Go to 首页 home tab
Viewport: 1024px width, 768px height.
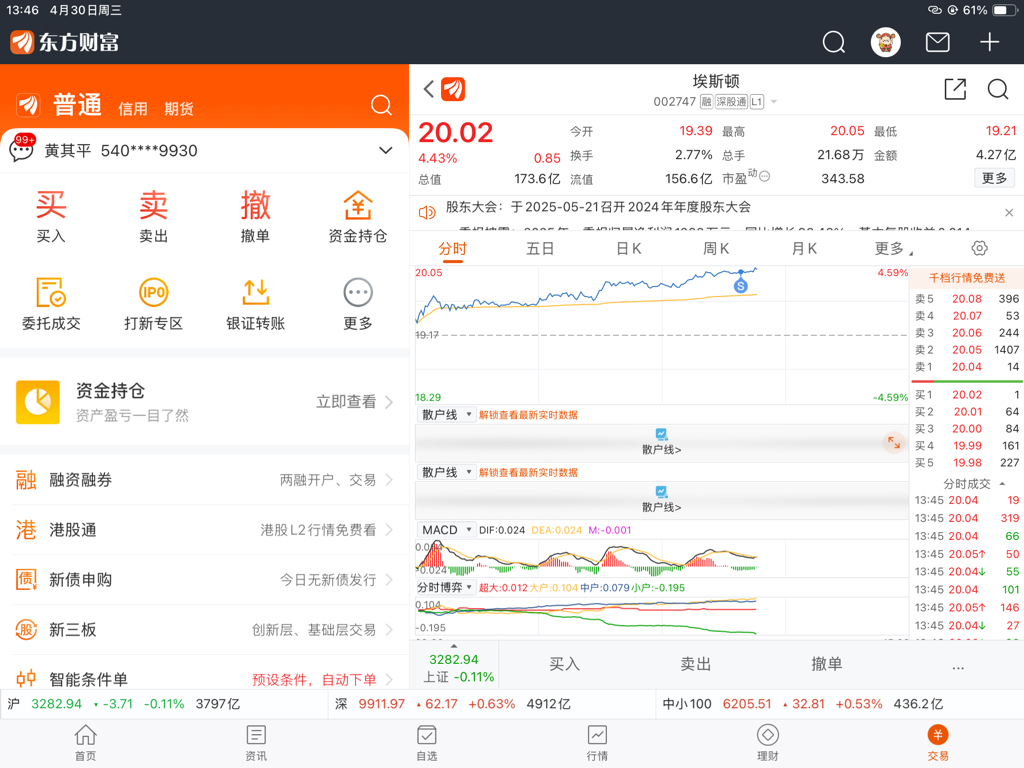pos(86,743)
